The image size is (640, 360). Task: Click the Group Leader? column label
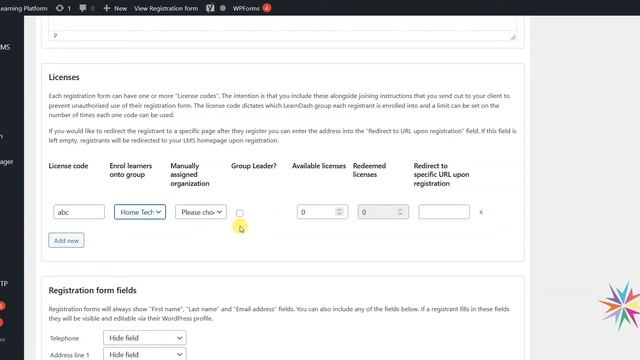[253, 166]
